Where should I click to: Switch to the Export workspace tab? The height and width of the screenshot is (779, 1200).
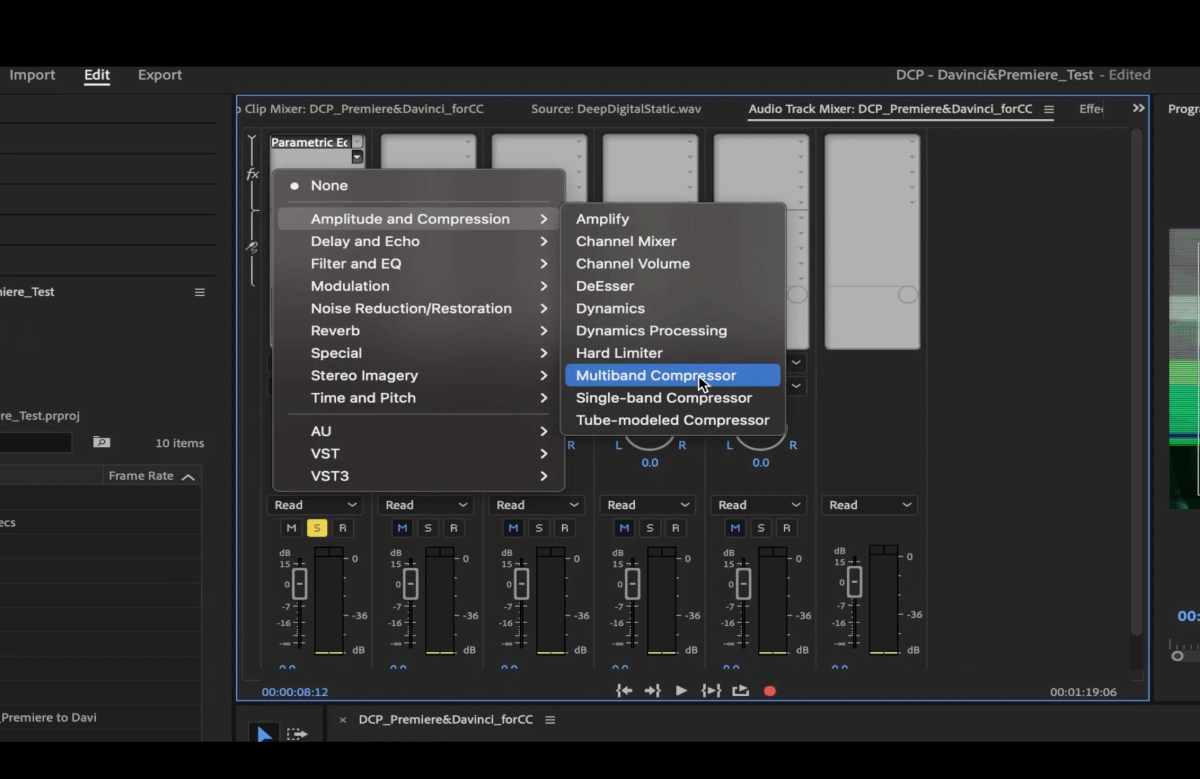(160, 75)
